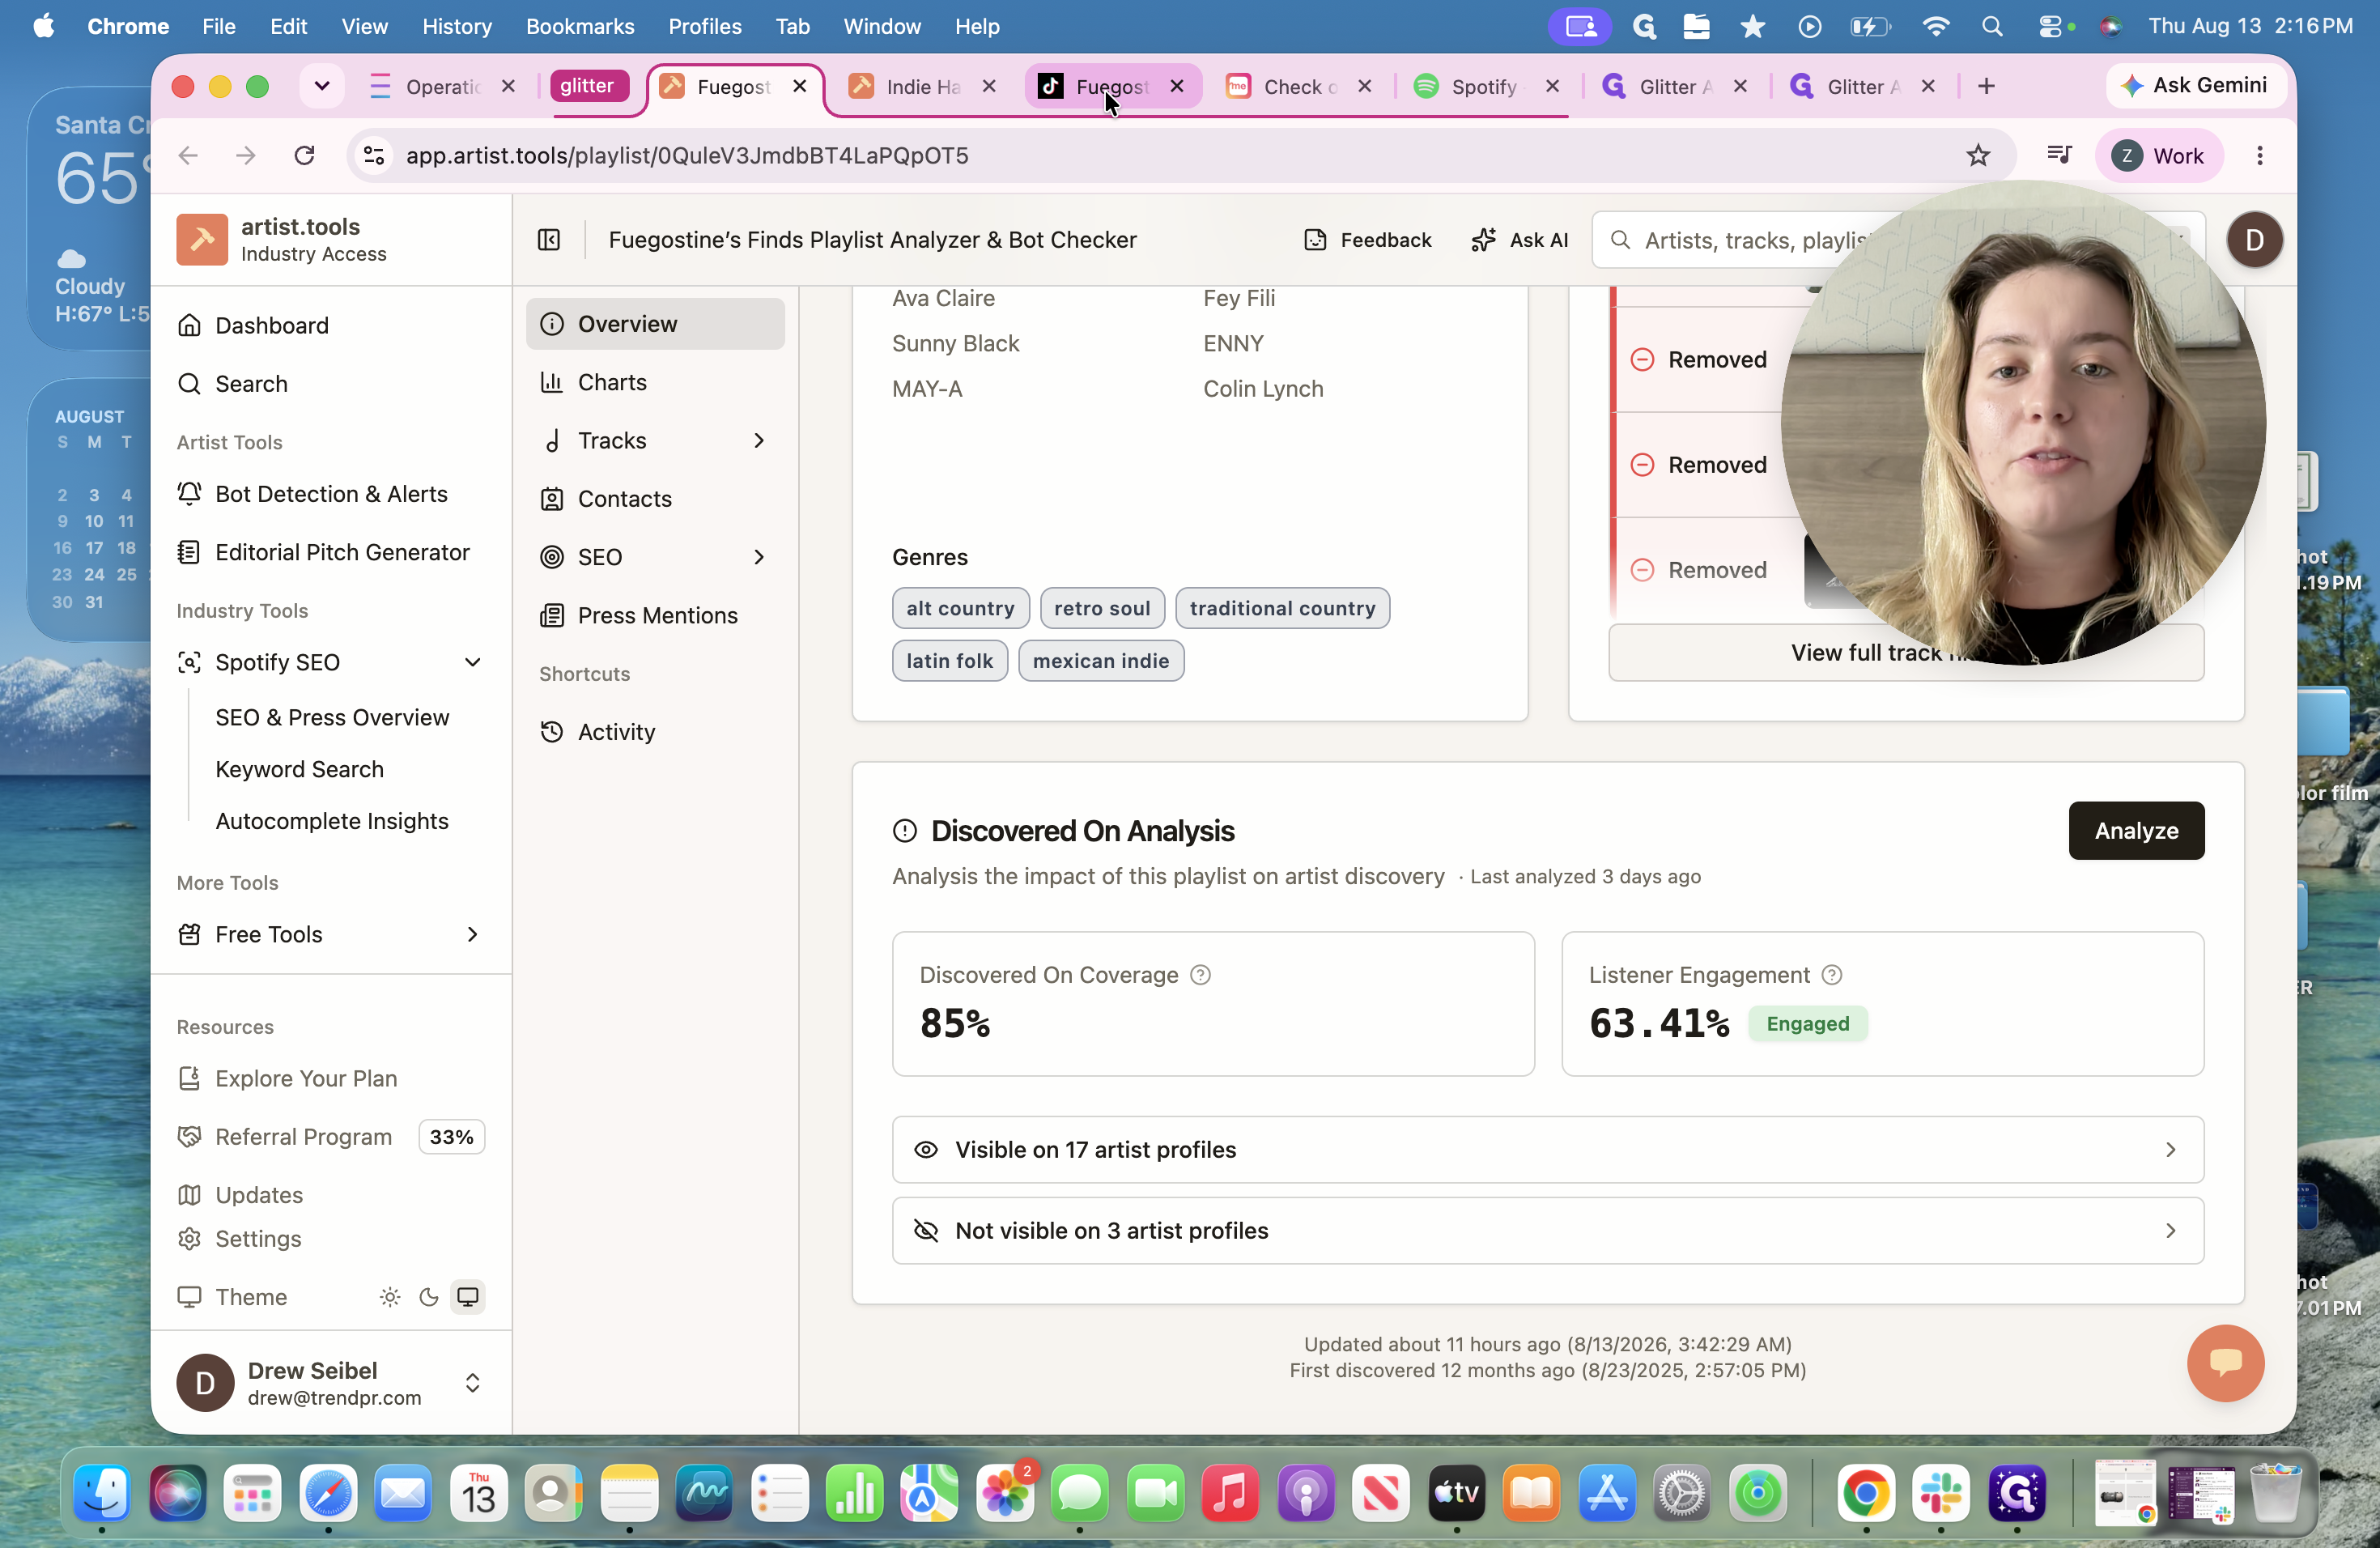Open the Work profile menu
Image resolution: width=2380 pixels, height=1548 pixels.
point(2158,155)
